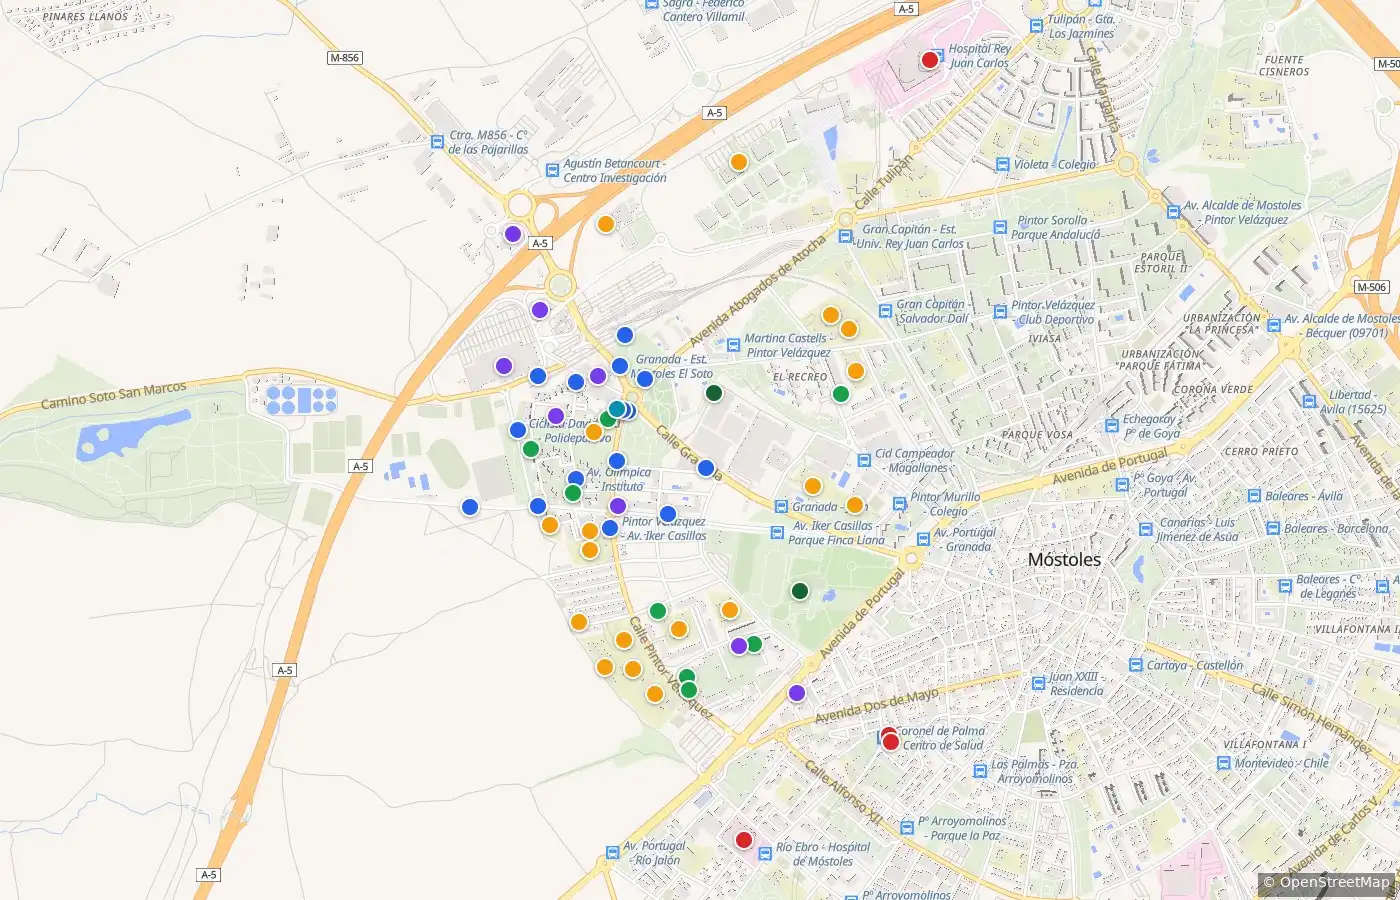
Task: Click the Baleares - Cº de Leganés bus stop icon
Action: point(1285,586)
